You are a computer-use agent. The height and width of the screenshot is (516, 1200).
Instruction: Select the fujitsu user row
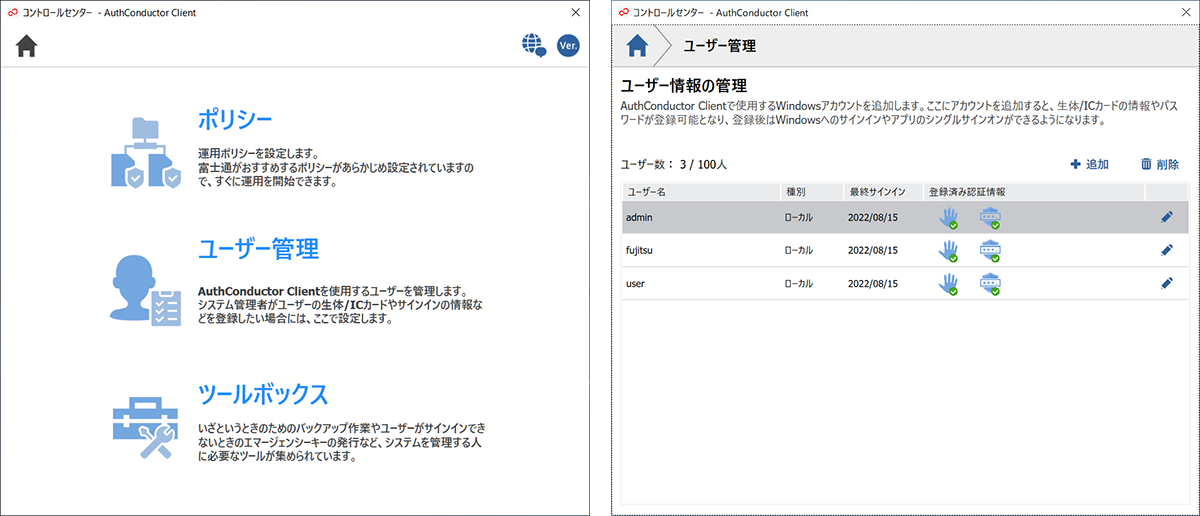pyautogui.click(x=905, y=250)
